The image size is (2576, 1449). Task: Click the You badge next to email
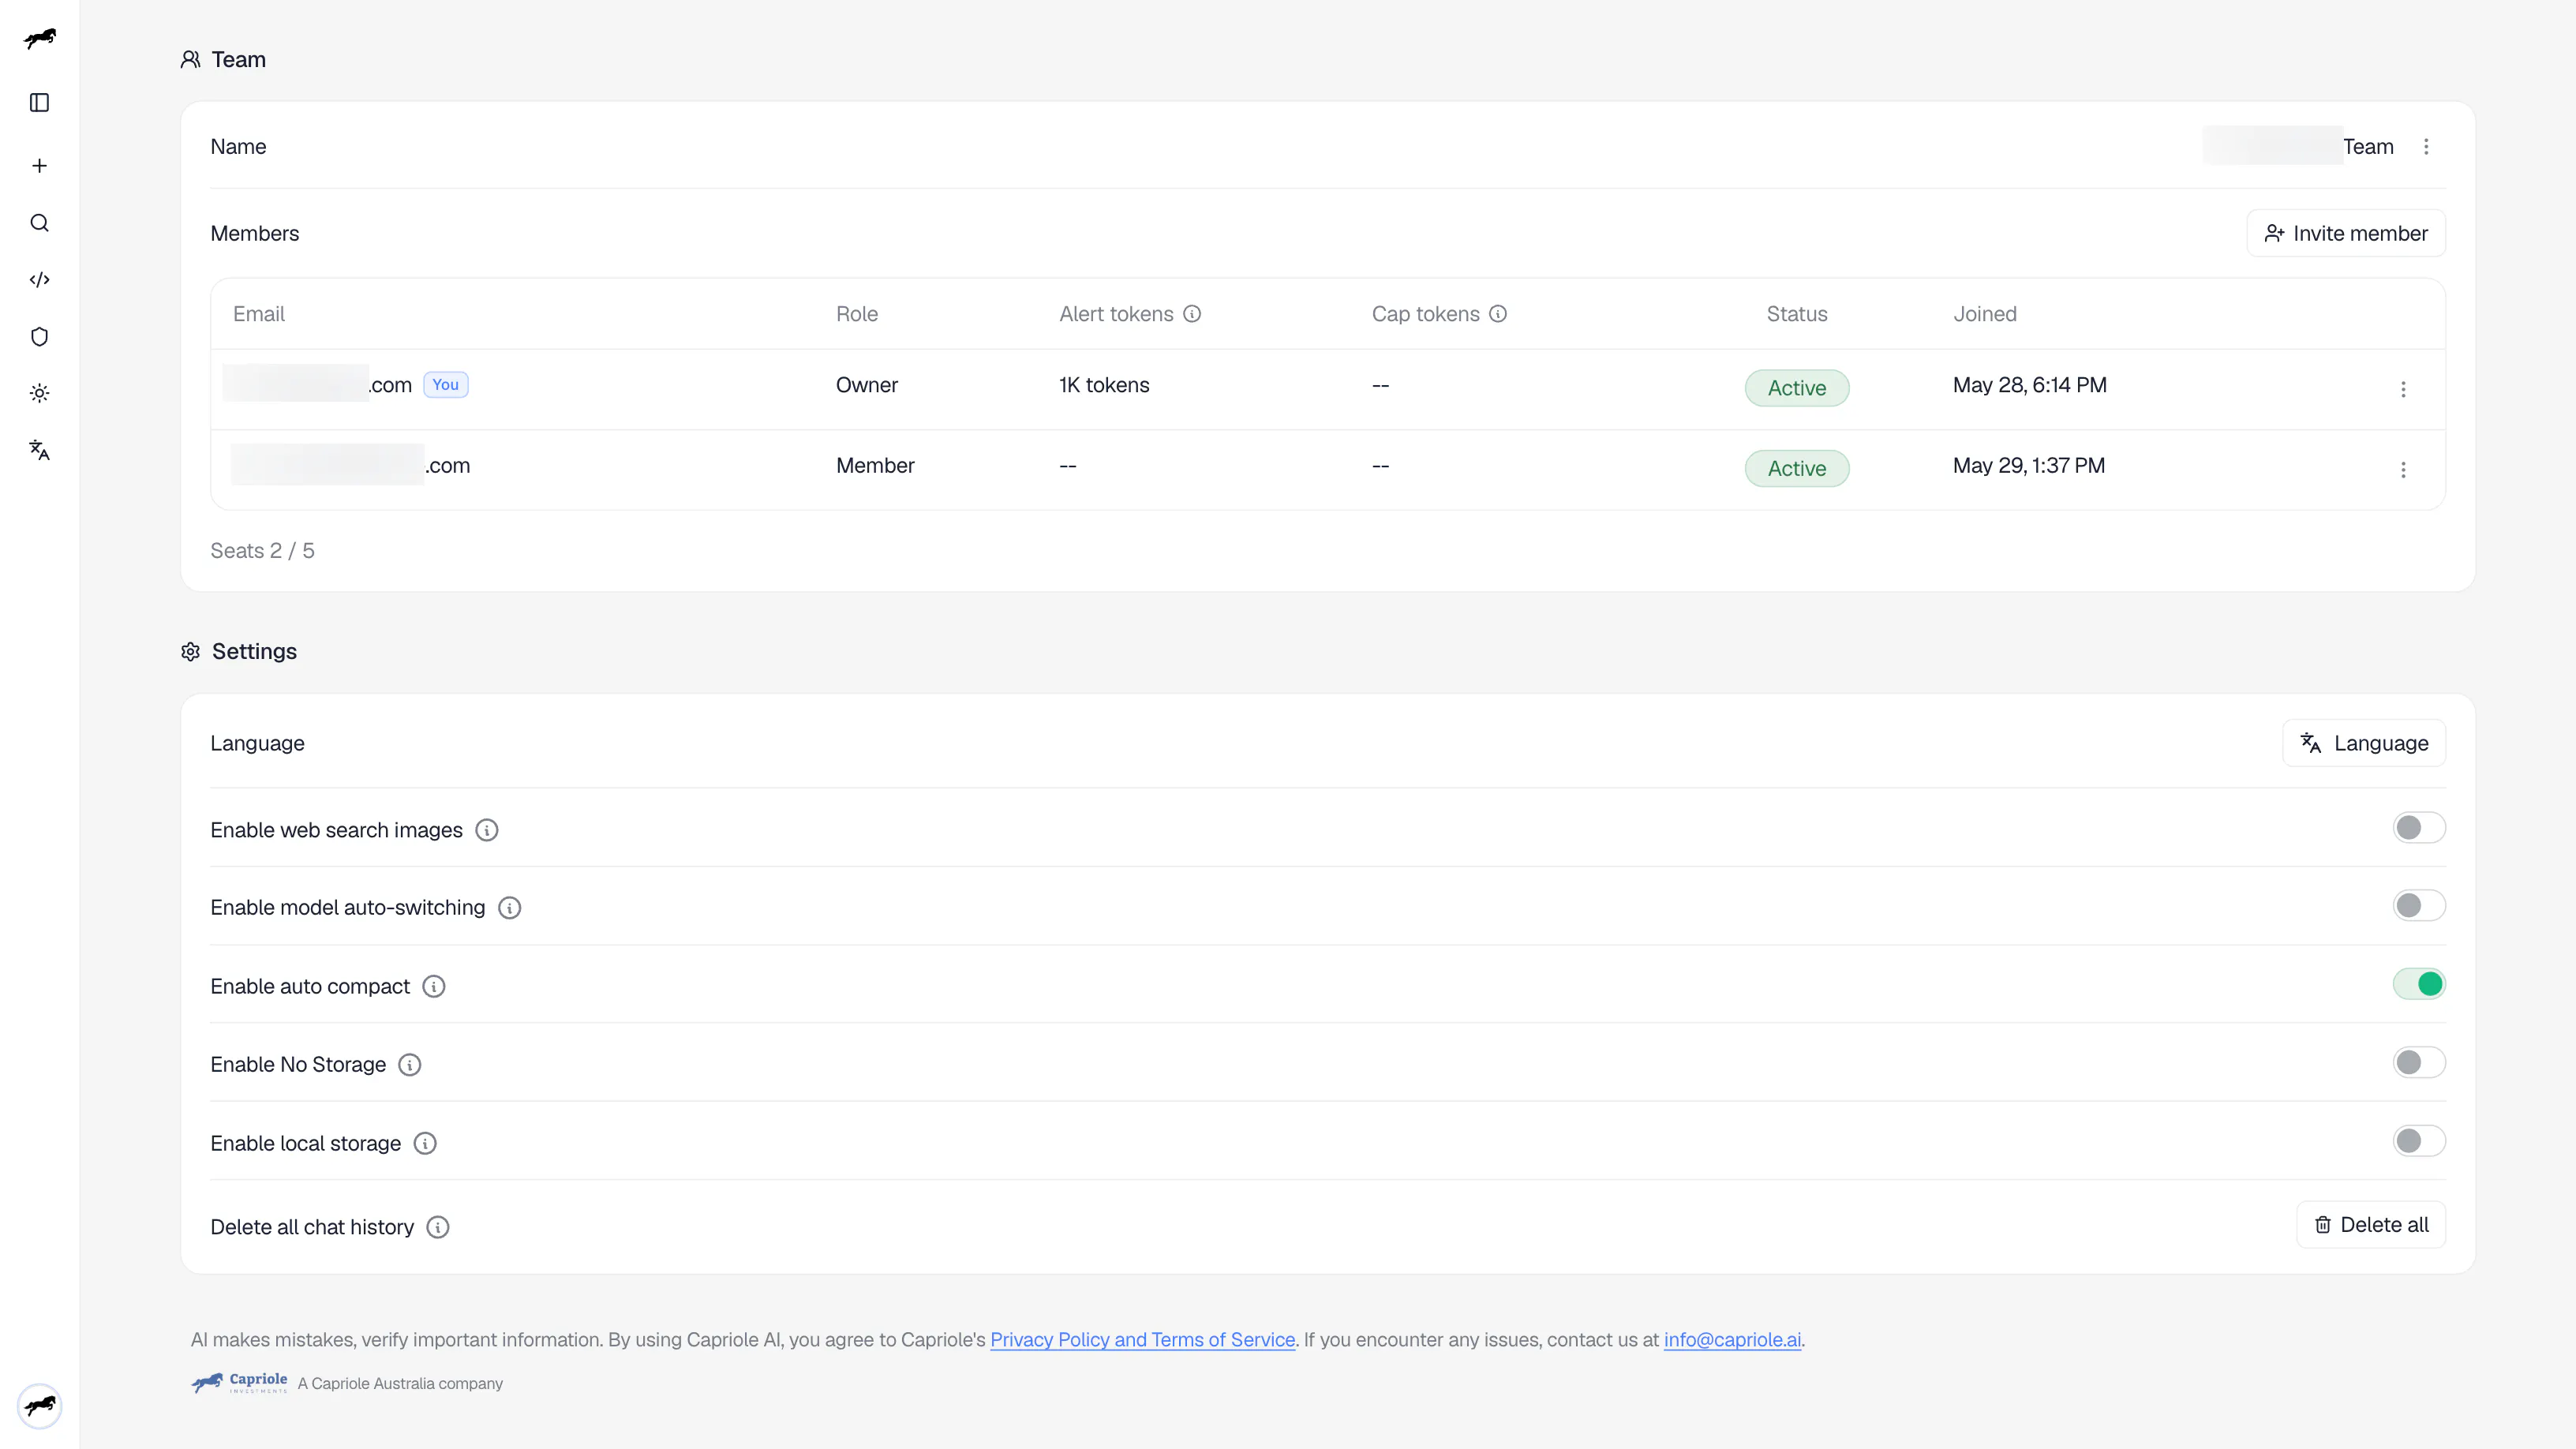pos(446,385)
